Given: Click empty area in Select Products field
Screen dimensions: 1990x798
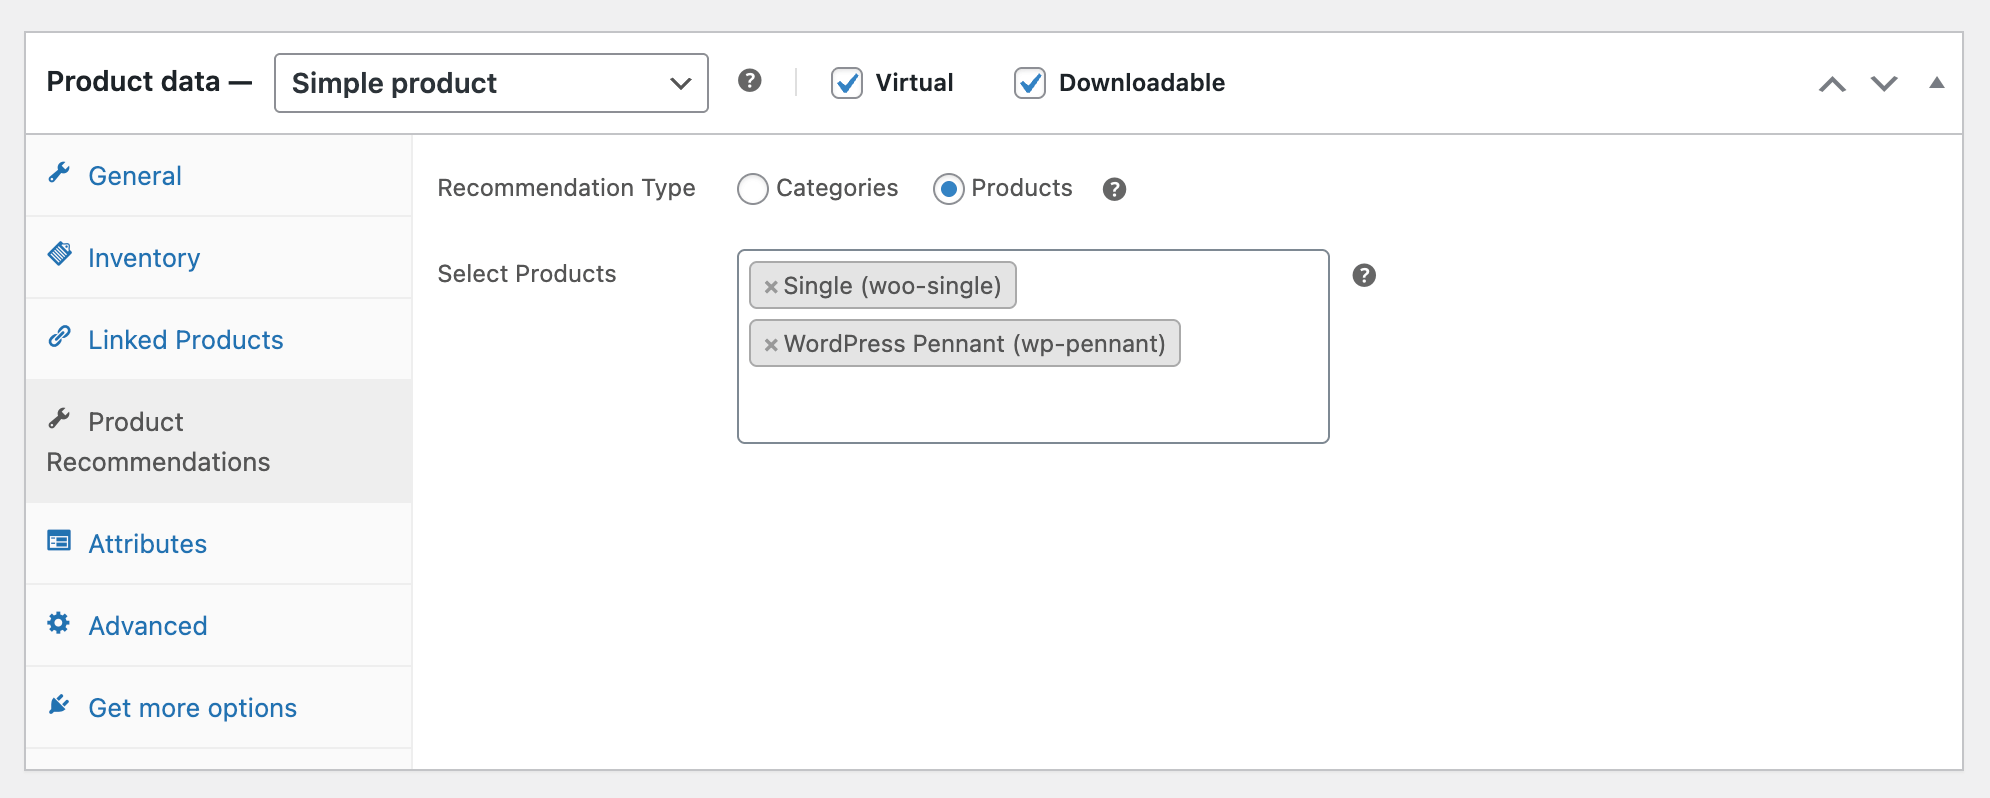Looking at the screenshot, I should click(x=1032, y=405).
